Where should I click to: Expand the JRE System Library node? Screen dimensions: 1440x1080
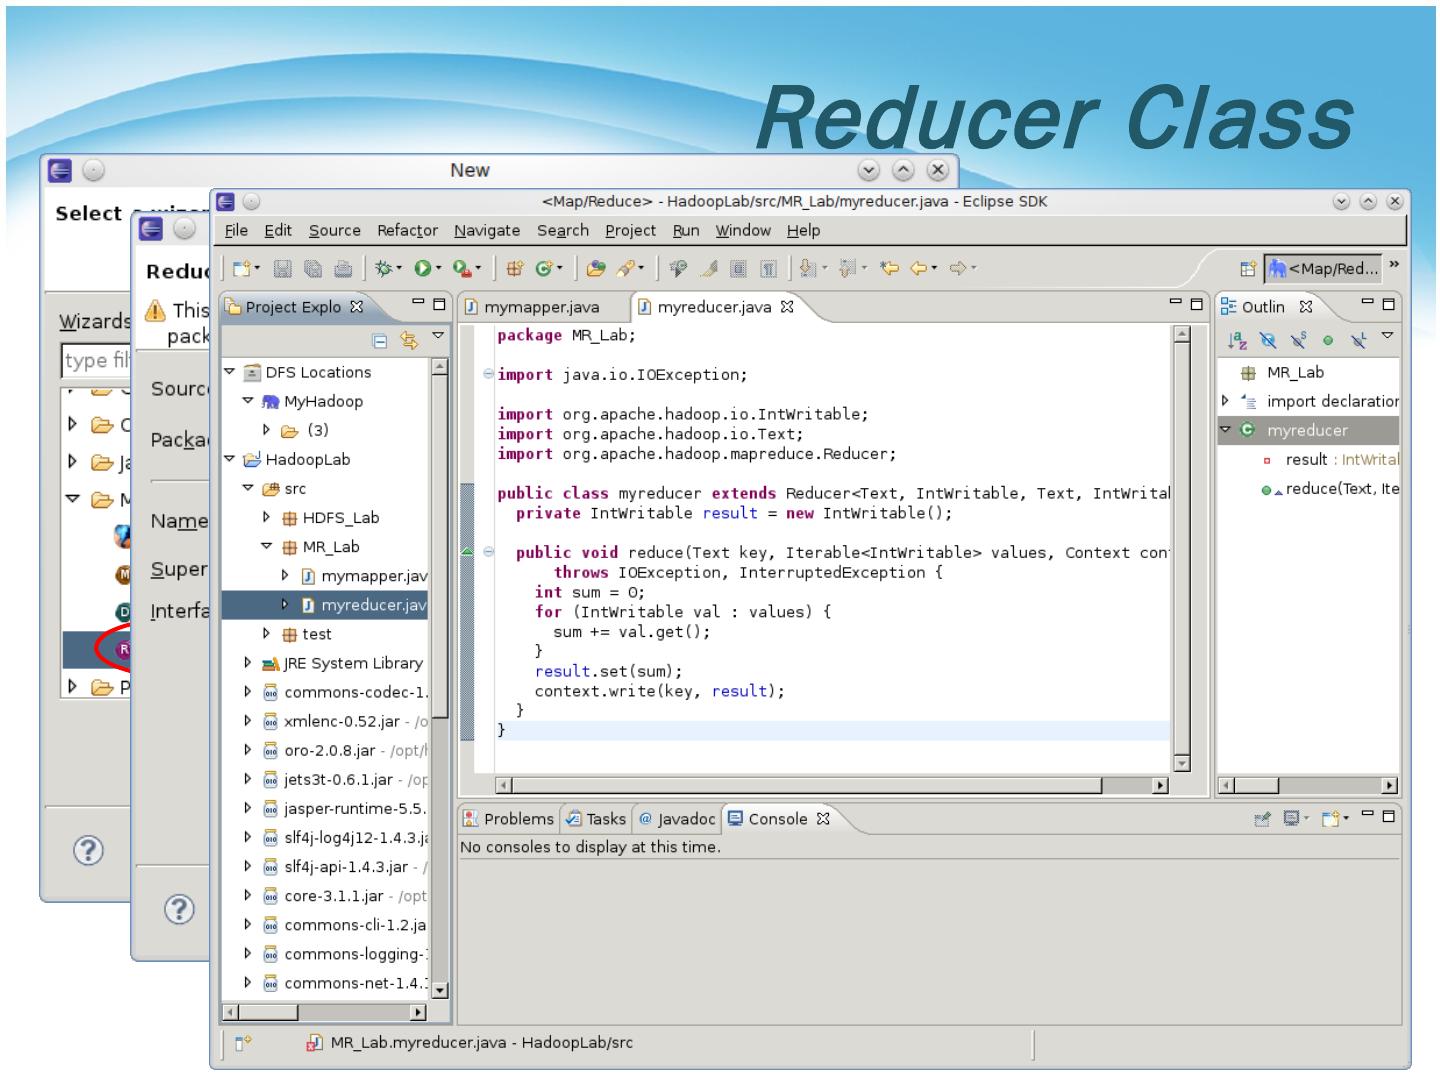click(248, 663)
